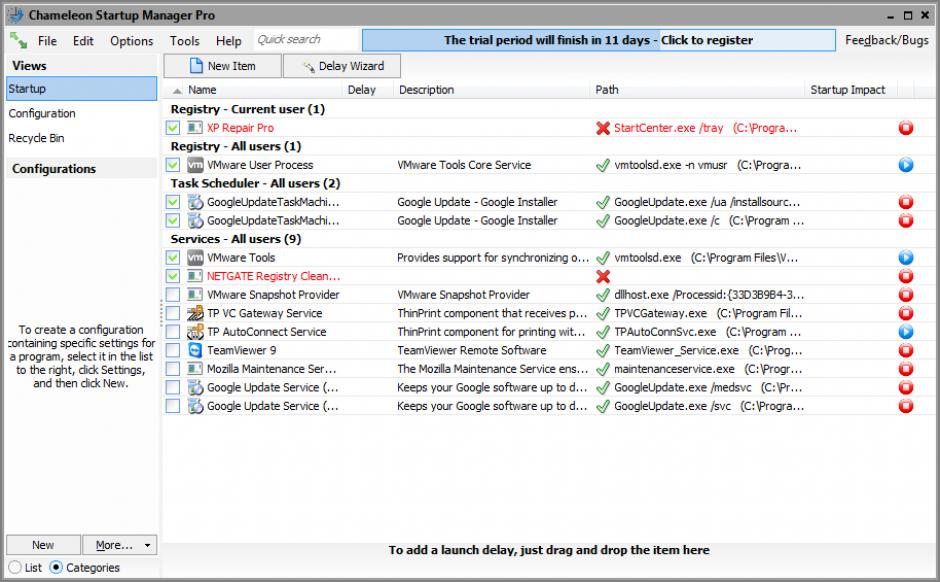Open the Options menu
The width and height of the screenshot is (940, 582).
coord(131,41)
